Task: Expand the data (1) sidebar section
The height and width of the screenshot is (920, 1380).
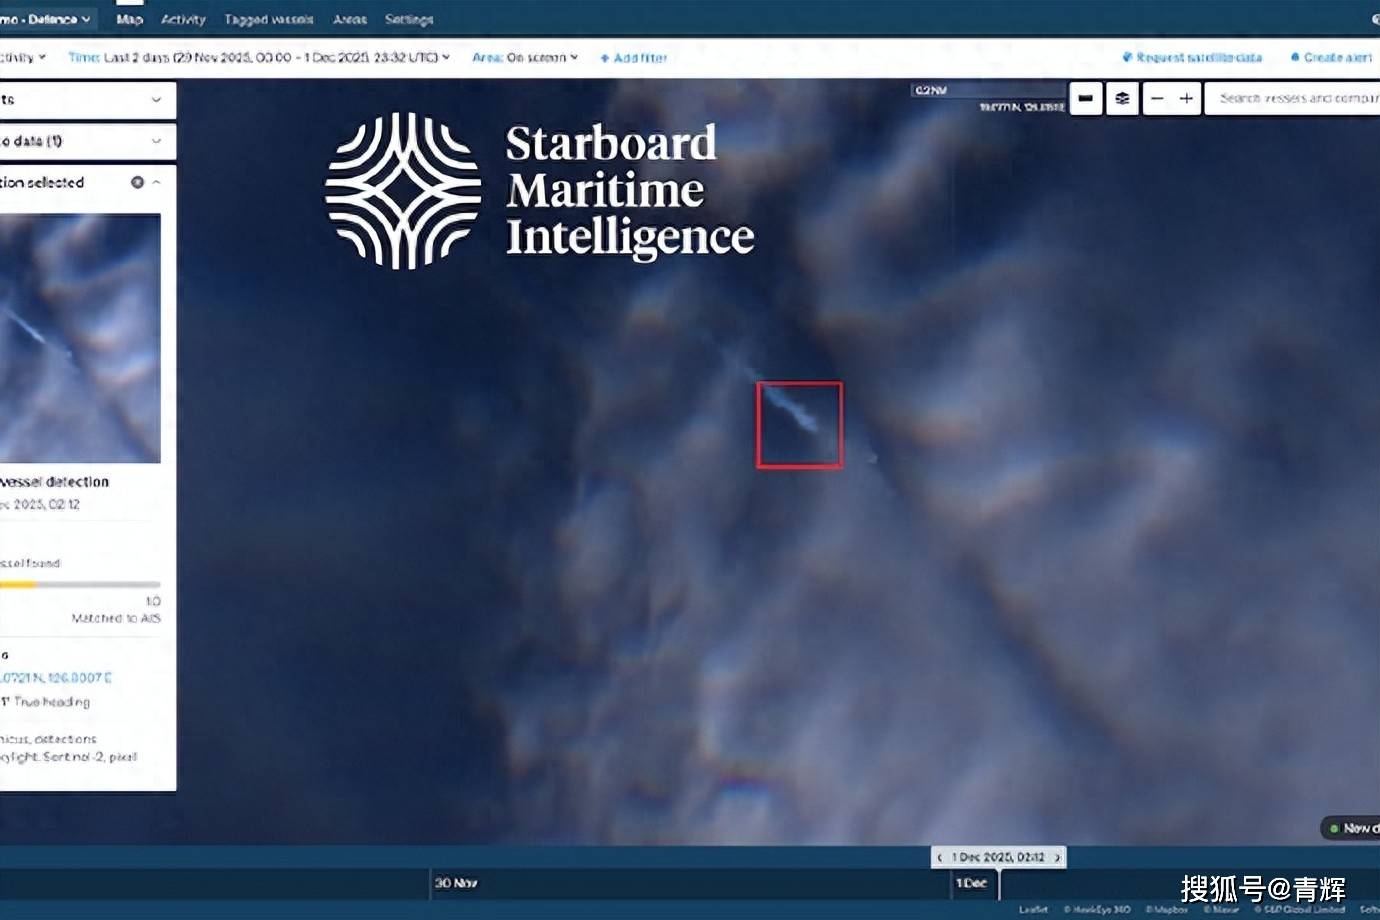Action: pyautogui.click(x=156, y=141)
